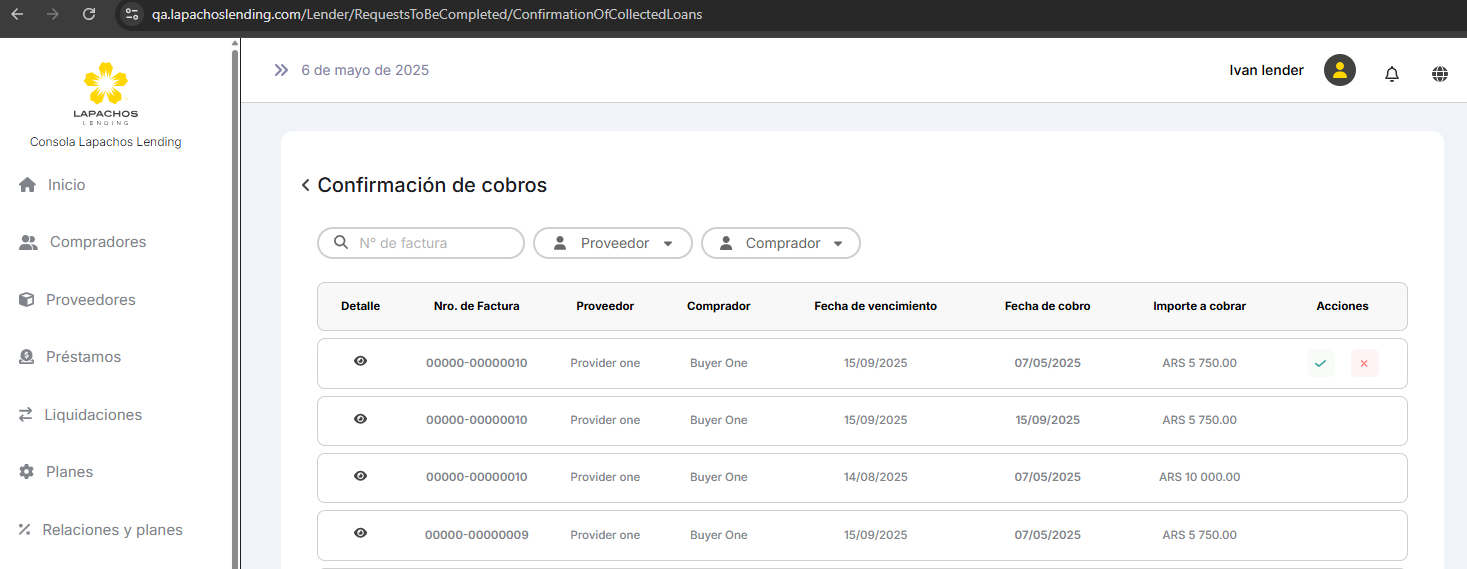This screenshot has height=569, width=1467.
Task: View detail of first invoice row
Action: [x=360, y=361]
